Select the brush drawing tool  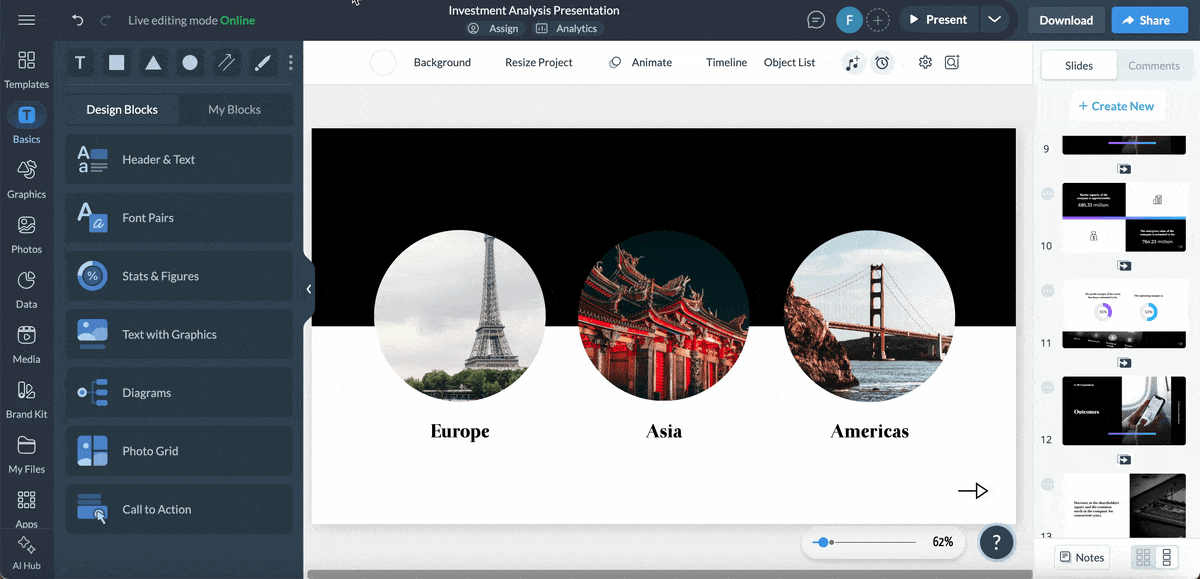coord(262,62)
